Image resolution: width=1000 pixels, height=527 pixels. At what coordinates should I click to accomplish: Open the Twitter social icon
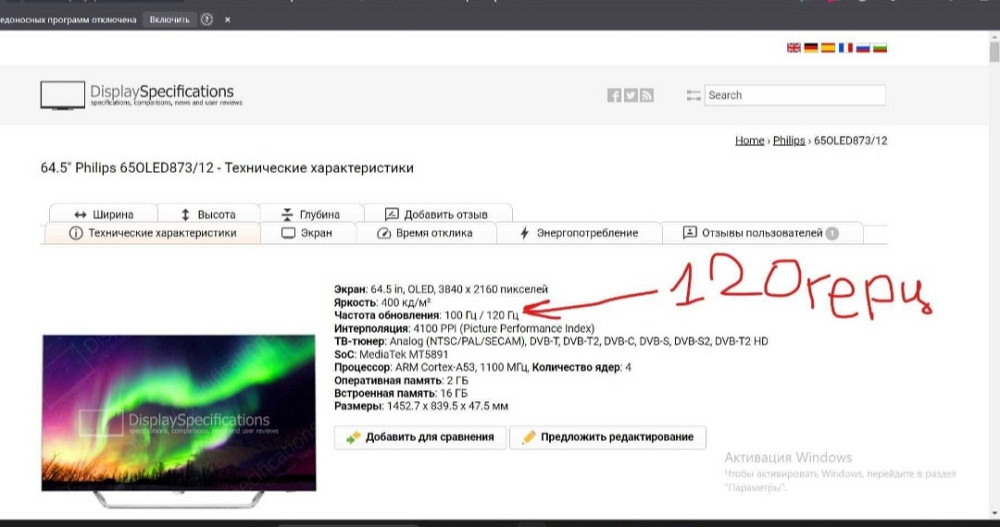coord(631,96)
